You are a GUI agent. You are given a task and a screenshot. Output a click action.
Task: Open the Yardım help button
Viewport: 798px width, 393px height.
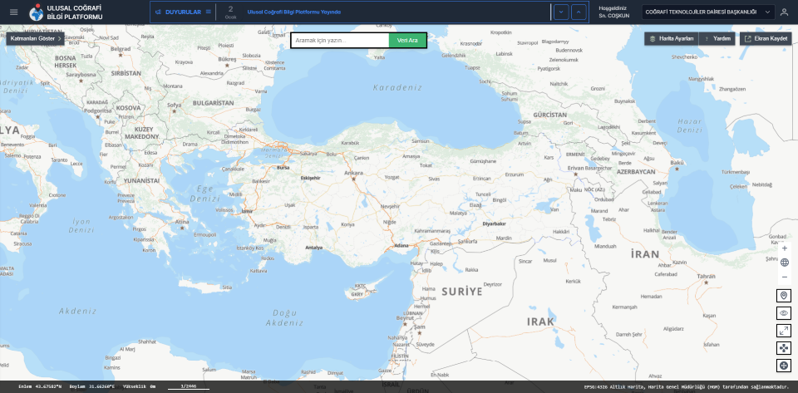click(x=717, y=39)
